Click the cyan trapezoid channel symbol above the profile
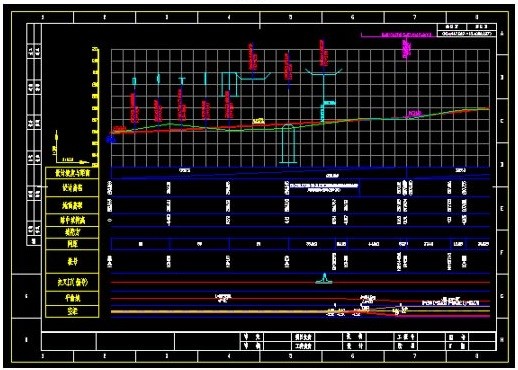Screen dimensions: 518x370 click(x=254, y=76)
